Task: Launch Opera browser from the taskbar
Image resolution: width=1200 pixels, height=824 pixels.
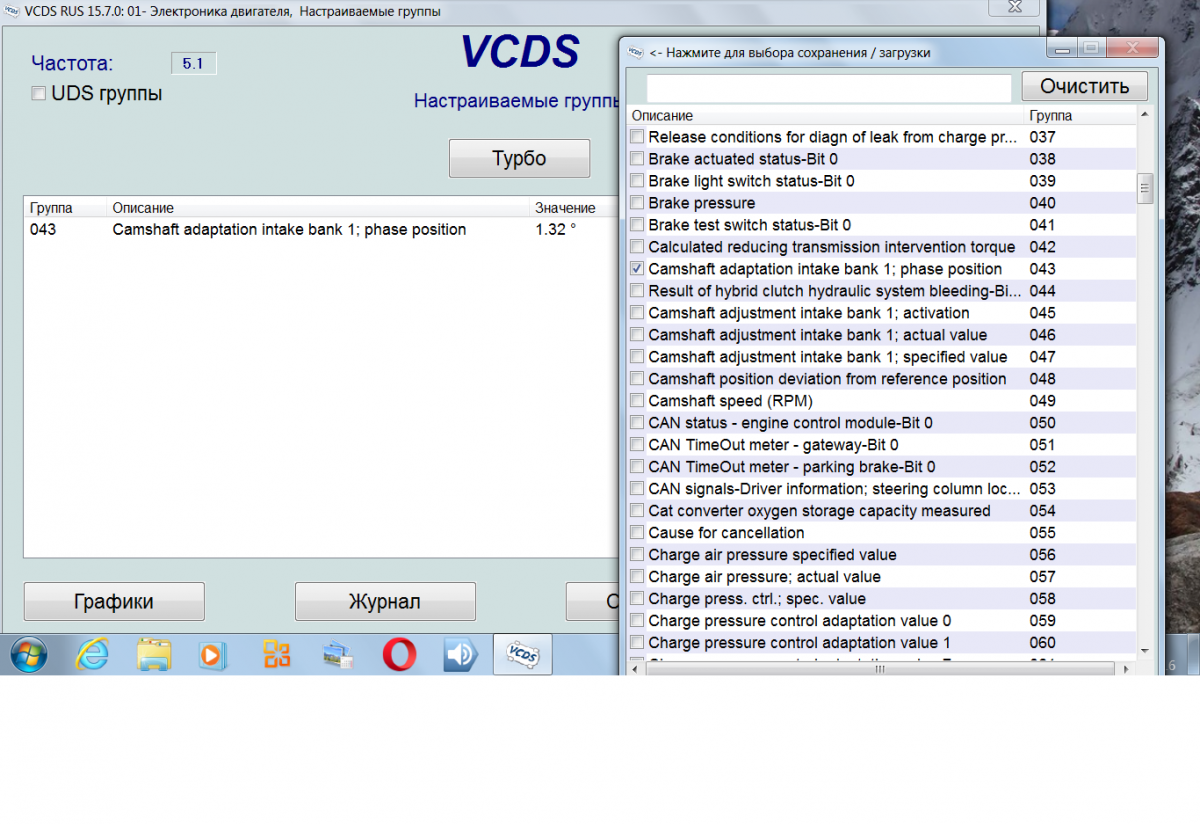Action: pos(399,655)
